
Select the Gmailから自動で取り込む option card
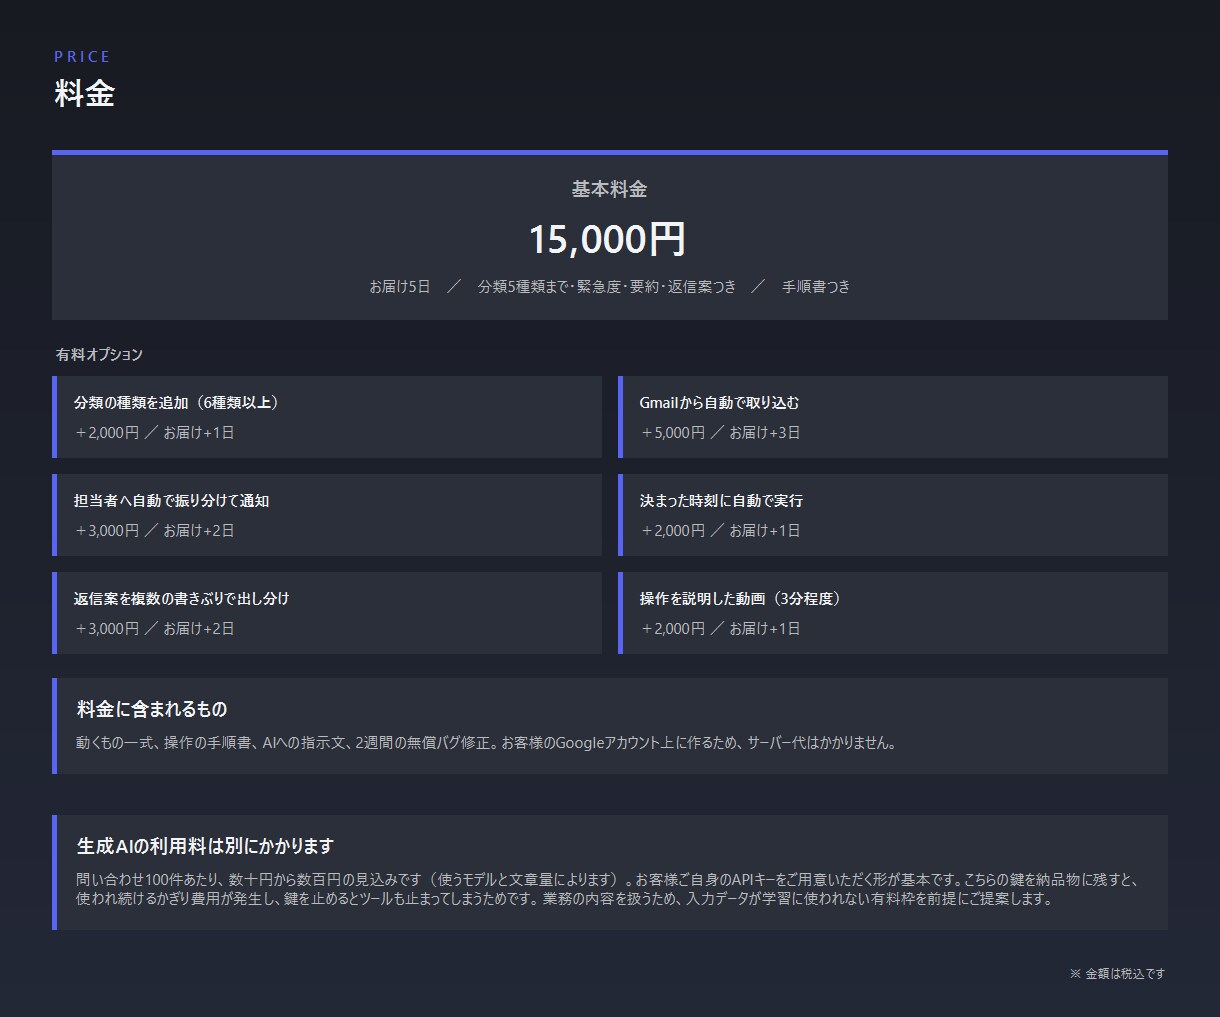coord(893,417)
